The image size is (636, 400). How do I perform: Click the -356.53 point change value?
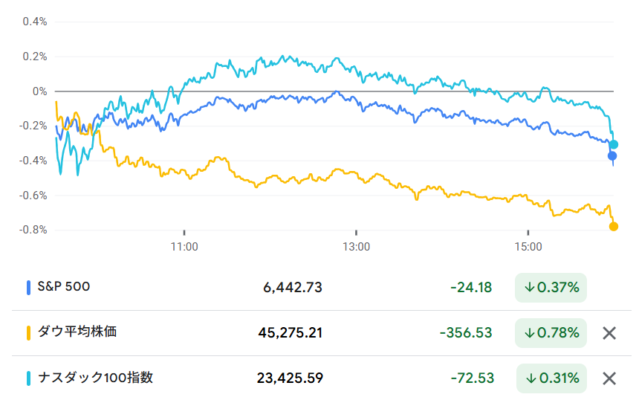pyautogui.click(x=466, y=333)
